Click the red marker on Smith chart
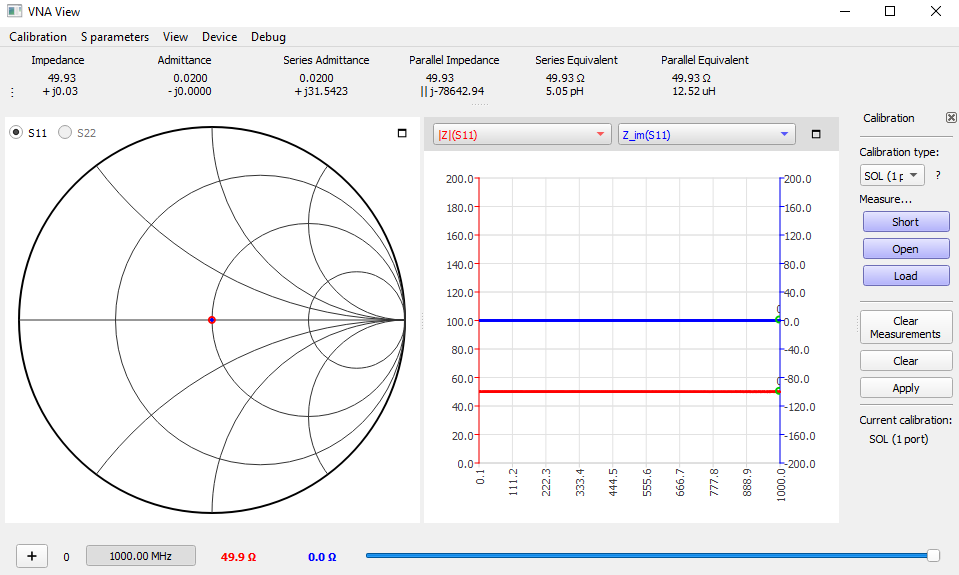959x575 pixels. click(212, 320)
